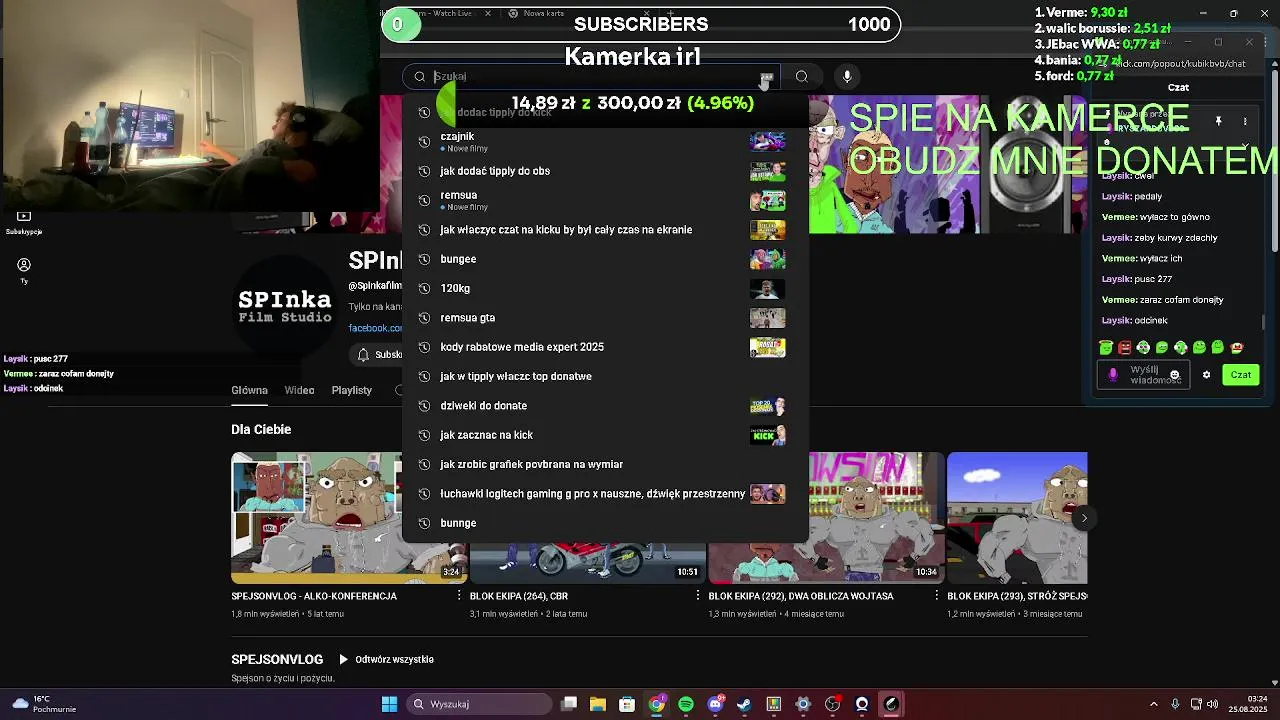The height and width of the screenshot is (720, 1280).
Task: Show hidden system tray icons chevron
Action: [x=1153, y=704]
